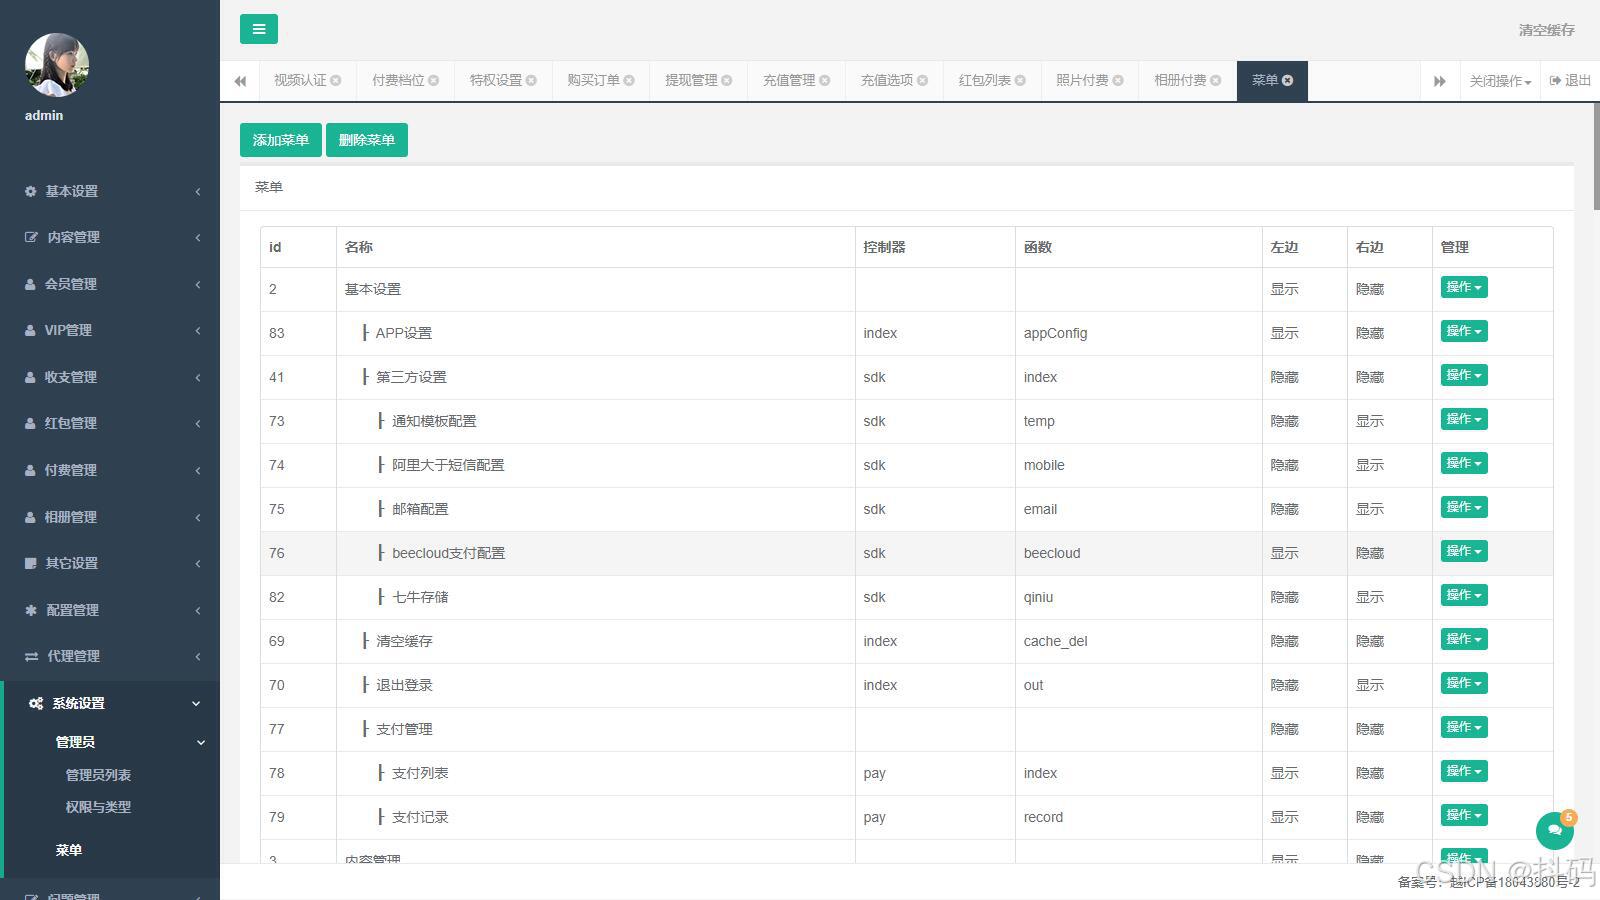Click the 内容管理 edit icon in sidebar
The image size is (1600, 900).
point(31,237)
